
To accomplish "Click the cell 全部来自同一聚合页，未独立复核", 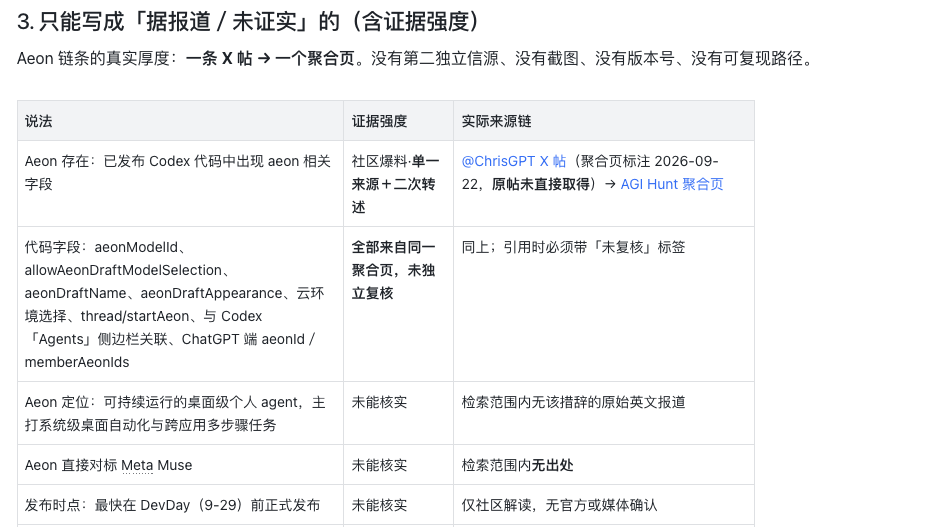I will tap(398, 304).
